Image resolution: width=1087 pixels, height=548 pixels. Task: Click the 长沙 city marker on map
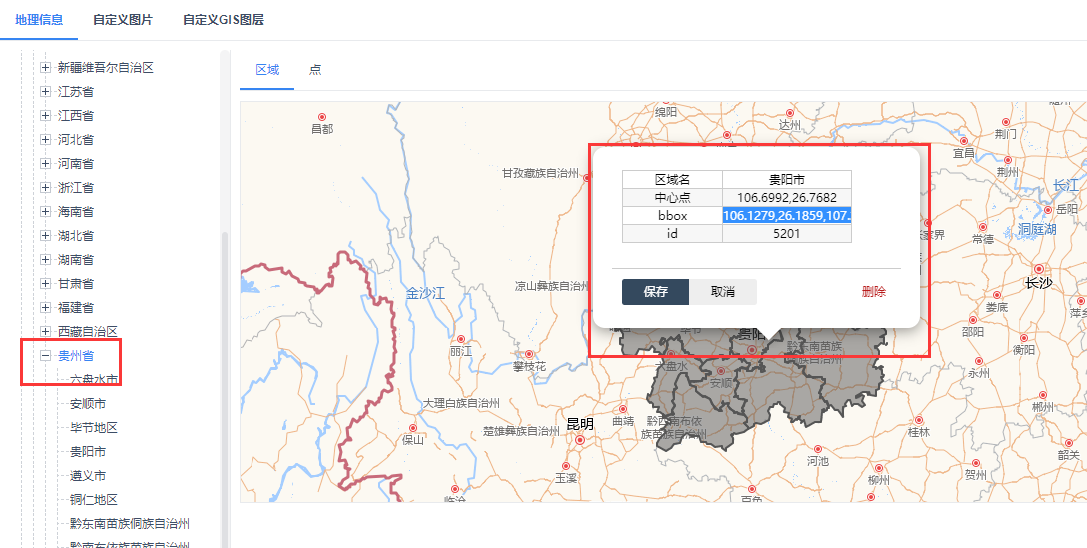[1038, 268]
